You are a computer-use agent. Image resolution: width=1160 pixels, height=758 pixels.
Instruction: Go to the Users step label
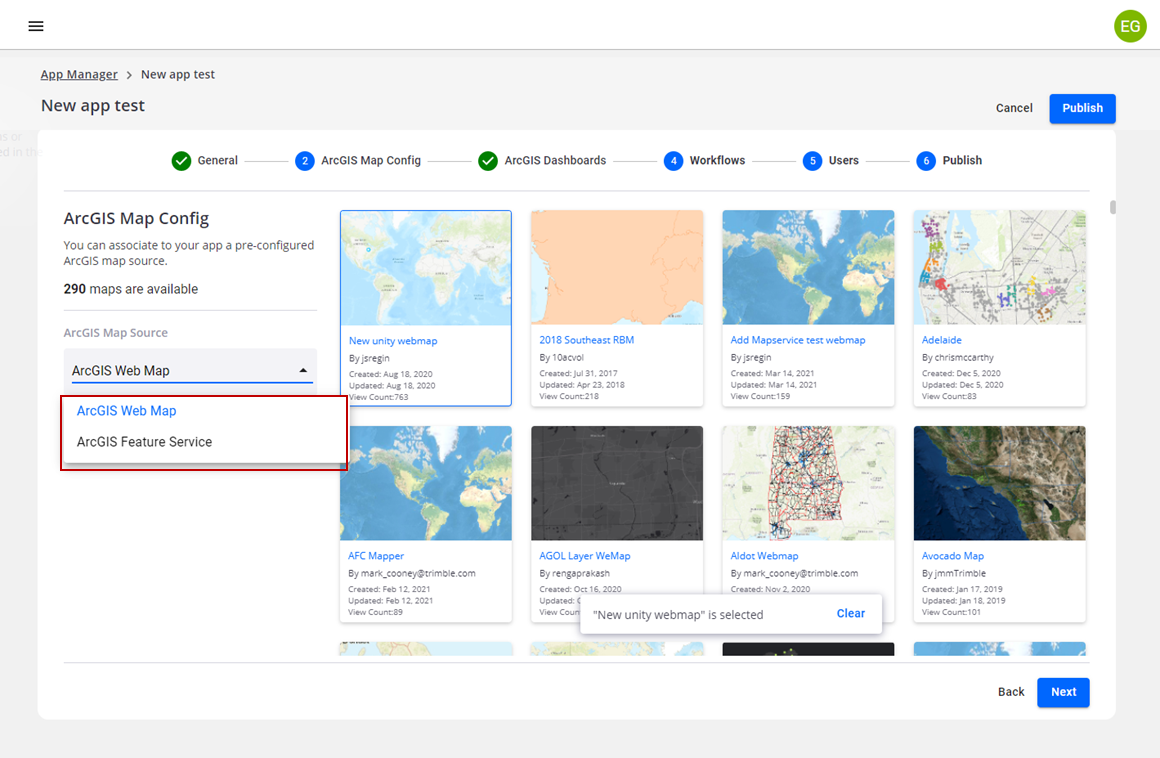click(843, 160)
